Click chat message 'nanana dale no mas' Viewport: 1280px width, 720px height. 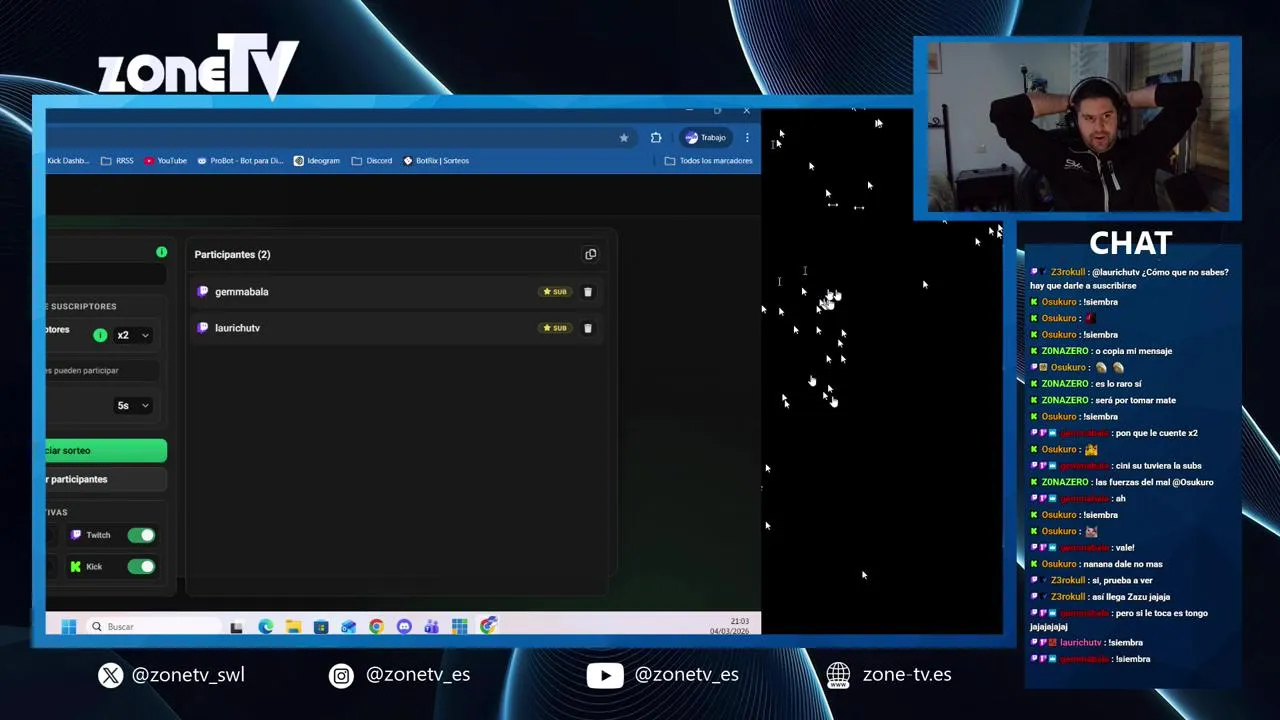point(1121,564)
